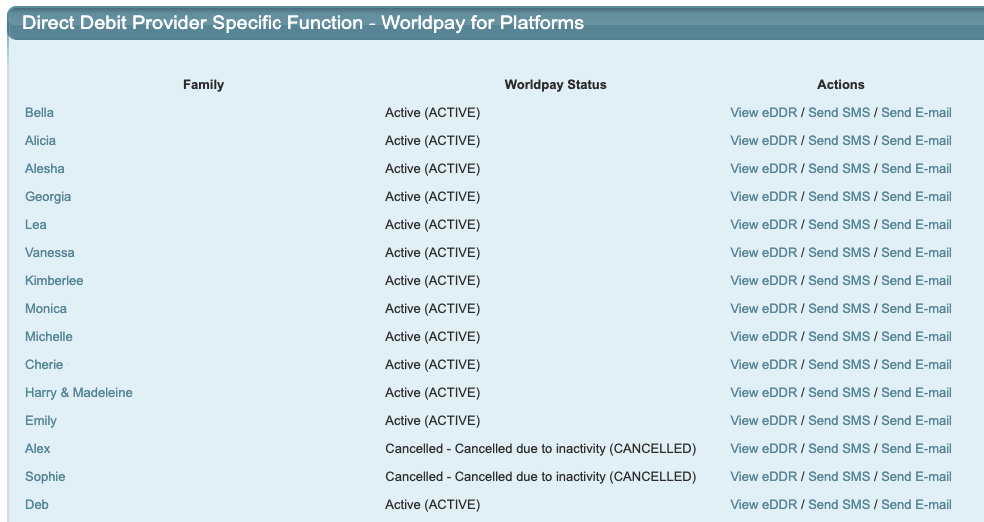
Task: View eDDR for Sophie
Action: point(764,477)
